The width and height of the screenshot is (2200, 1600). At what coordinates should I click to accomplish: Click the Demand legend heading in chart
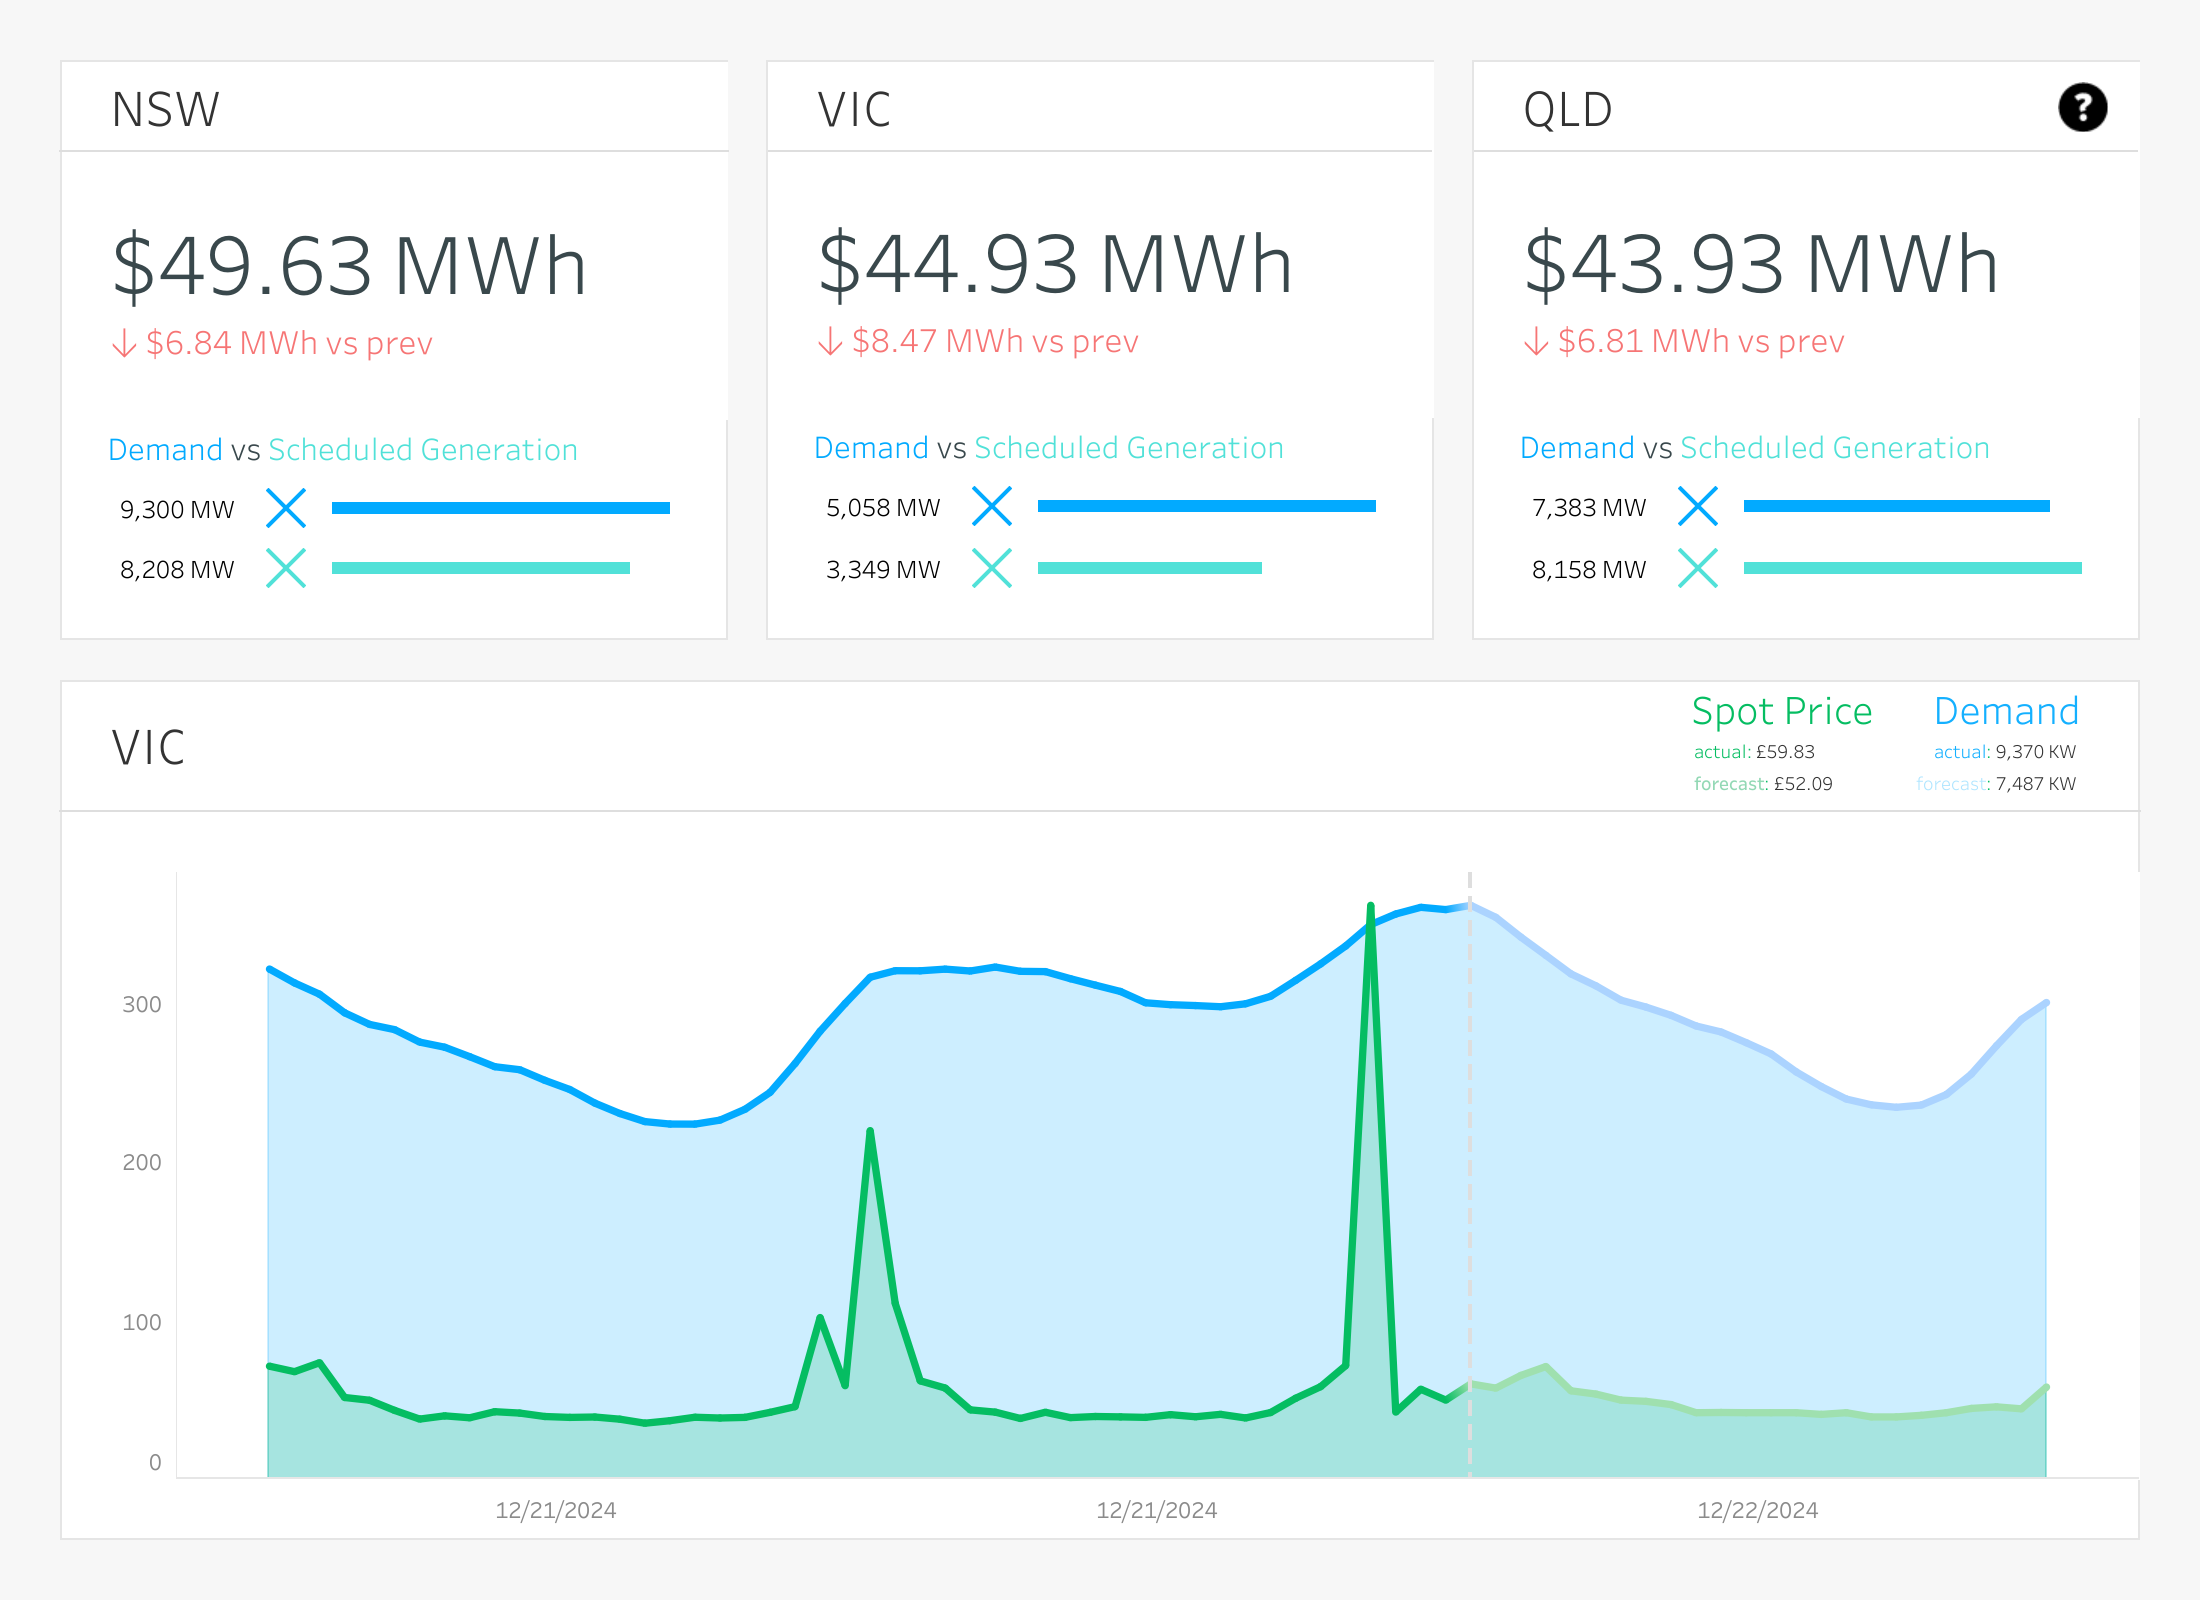pos(2007,711)
